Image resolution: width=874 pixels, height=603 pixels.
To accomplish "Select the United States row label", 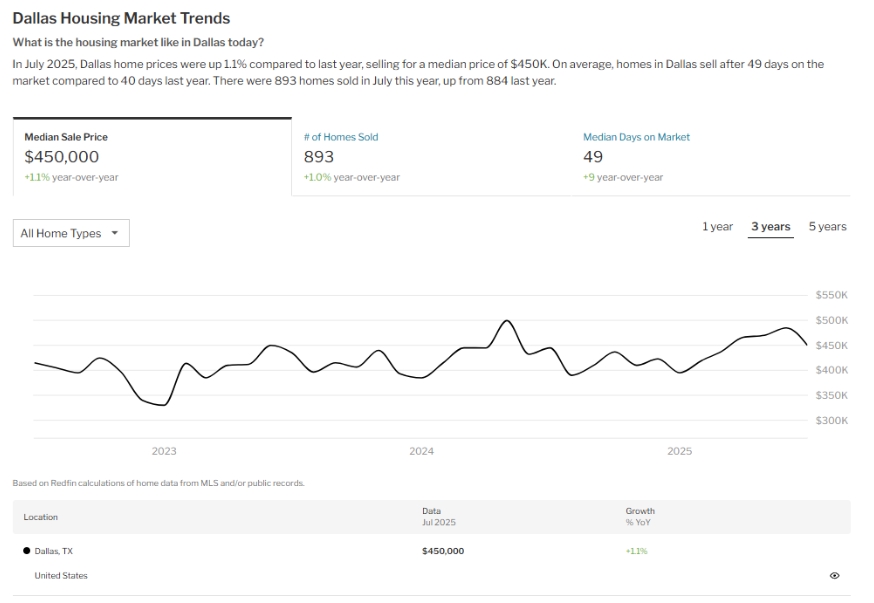I will [61, 576].
